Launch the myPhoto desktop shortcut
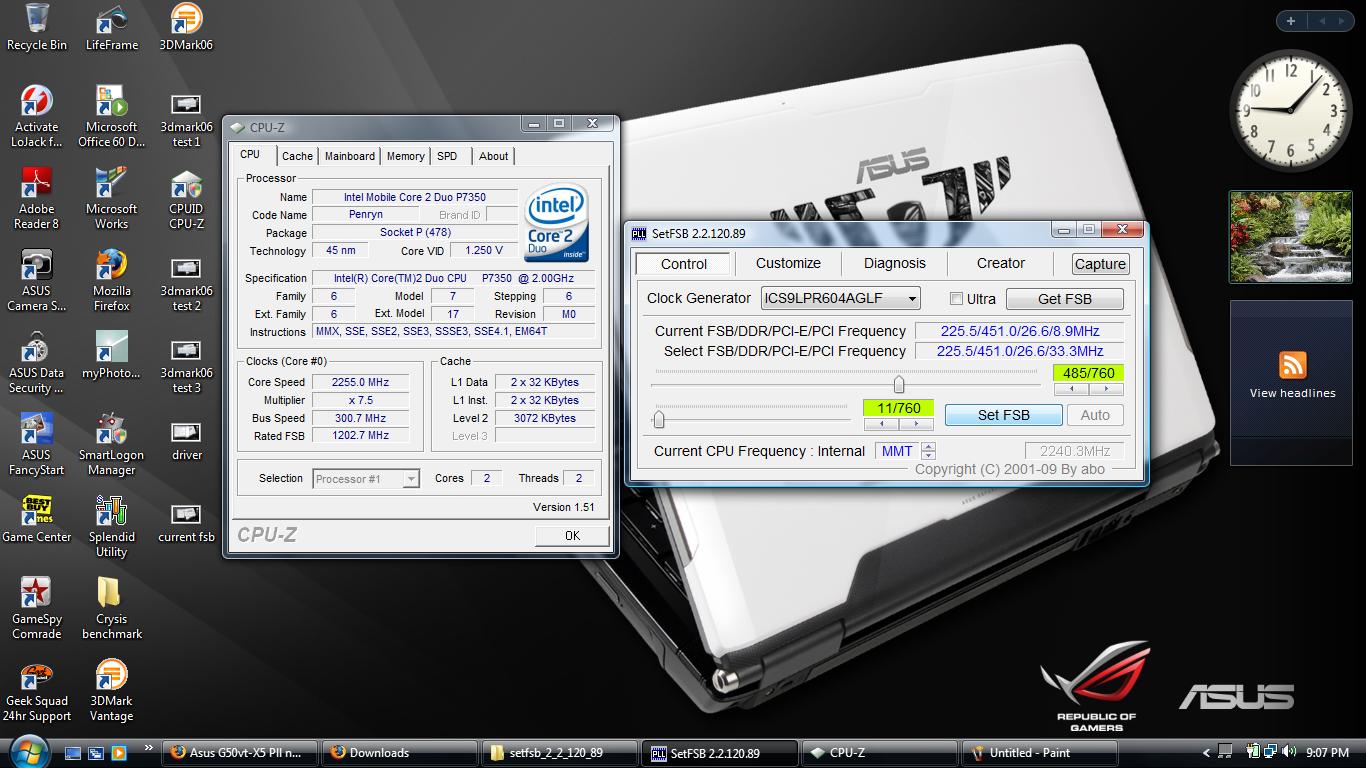This screenshot has height=768, width=1366. pos(112,355)
